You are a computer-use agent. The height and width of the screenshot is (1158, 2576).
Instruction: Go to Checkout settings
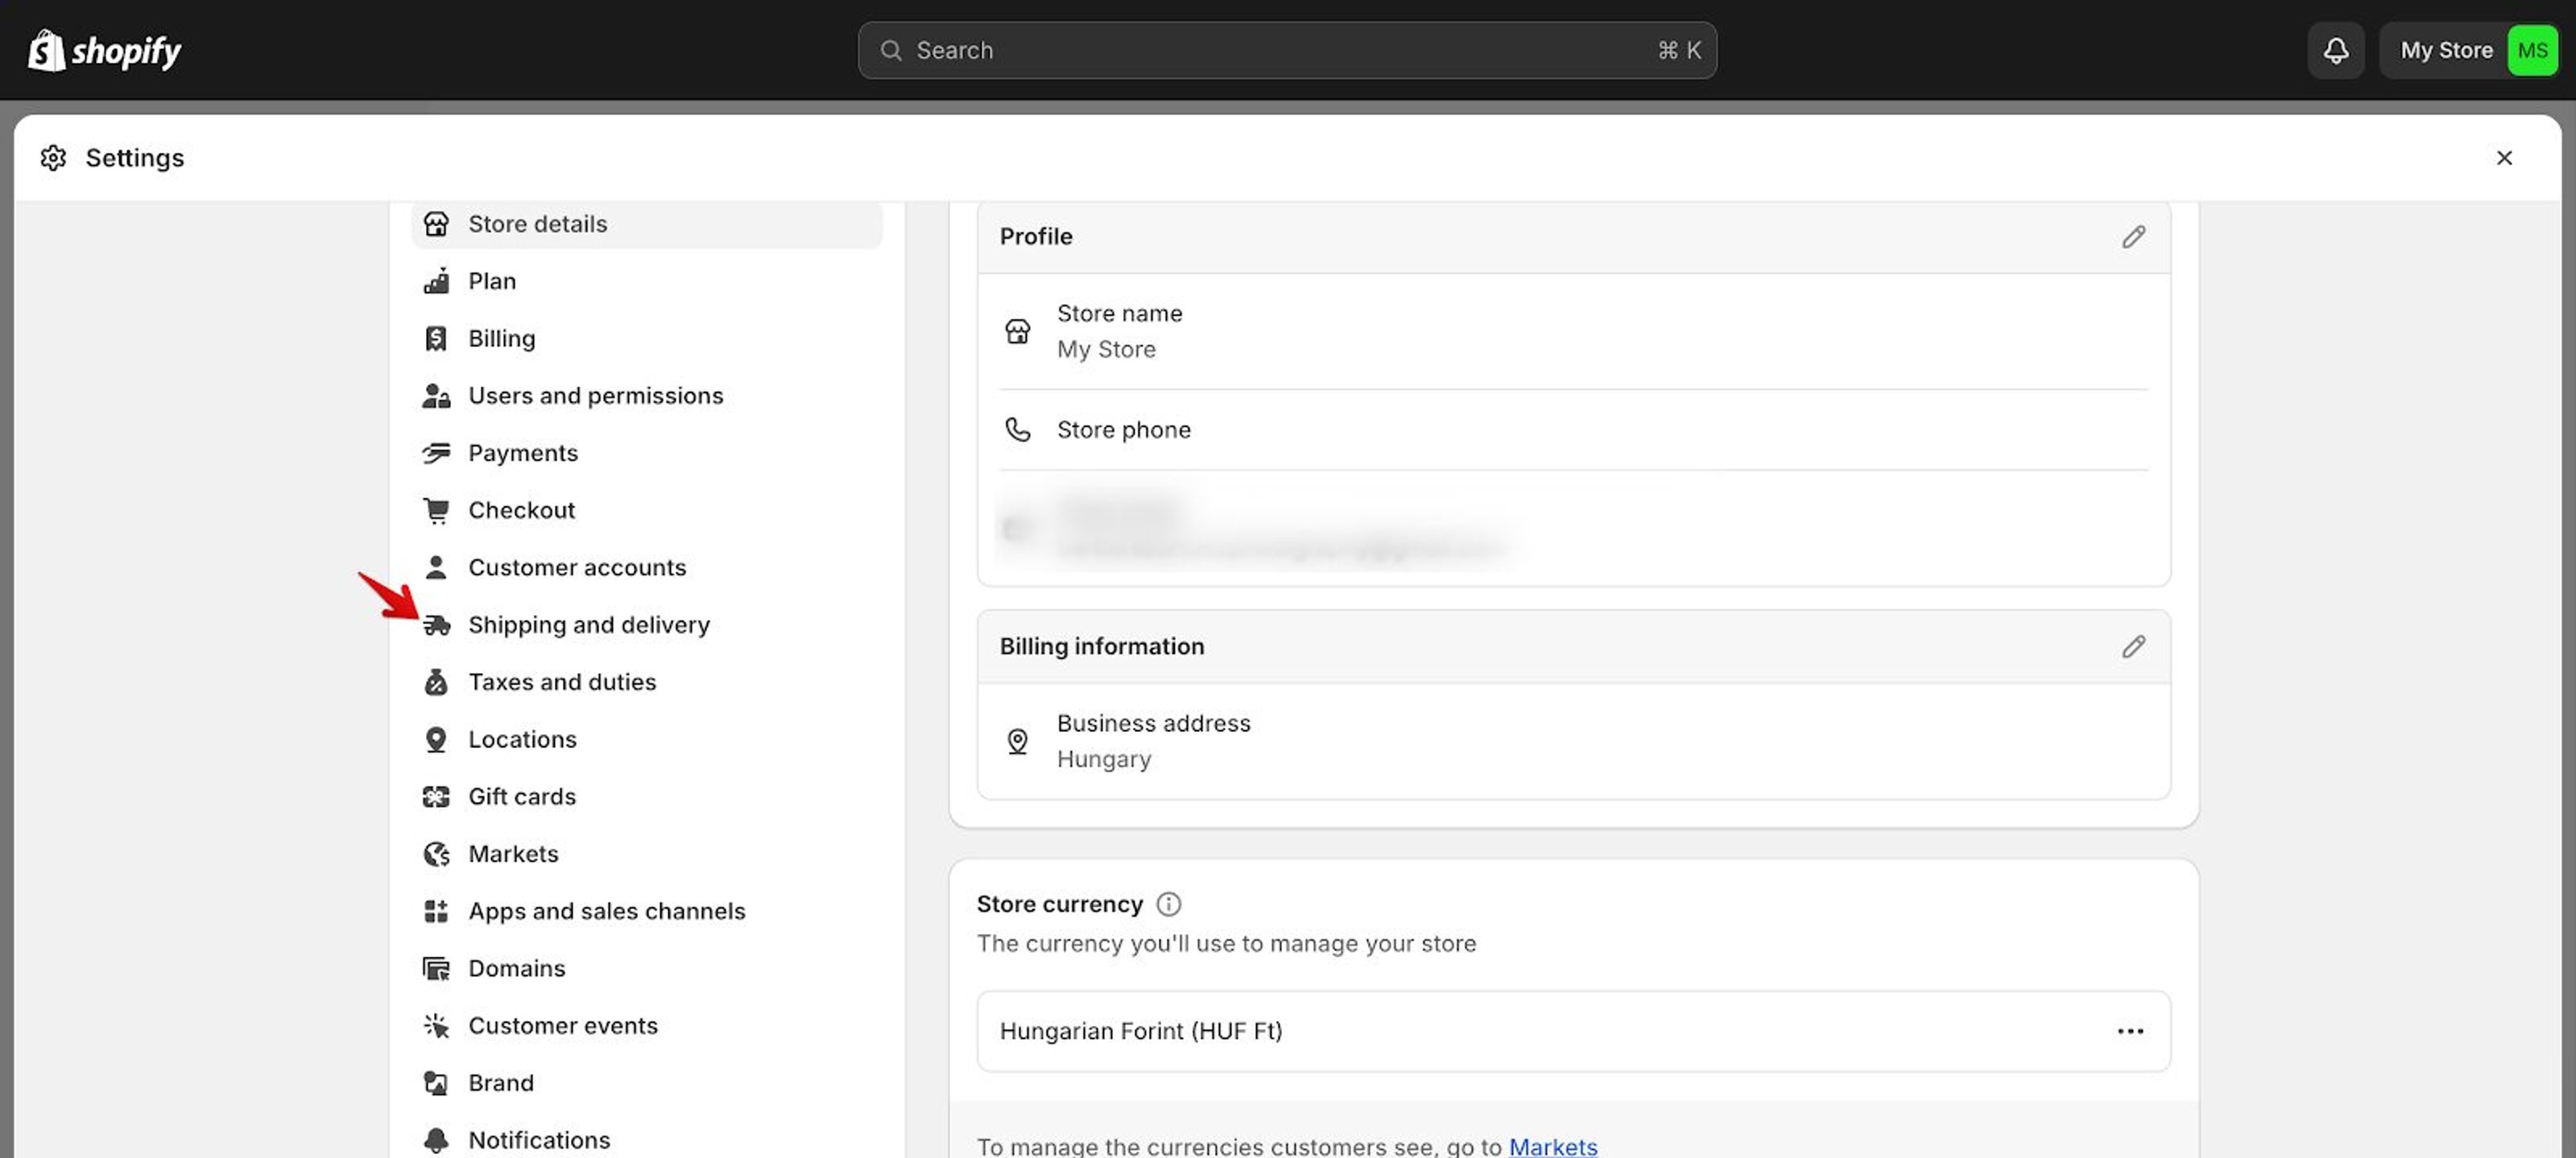pyautogui.click(x=647, y=510)
